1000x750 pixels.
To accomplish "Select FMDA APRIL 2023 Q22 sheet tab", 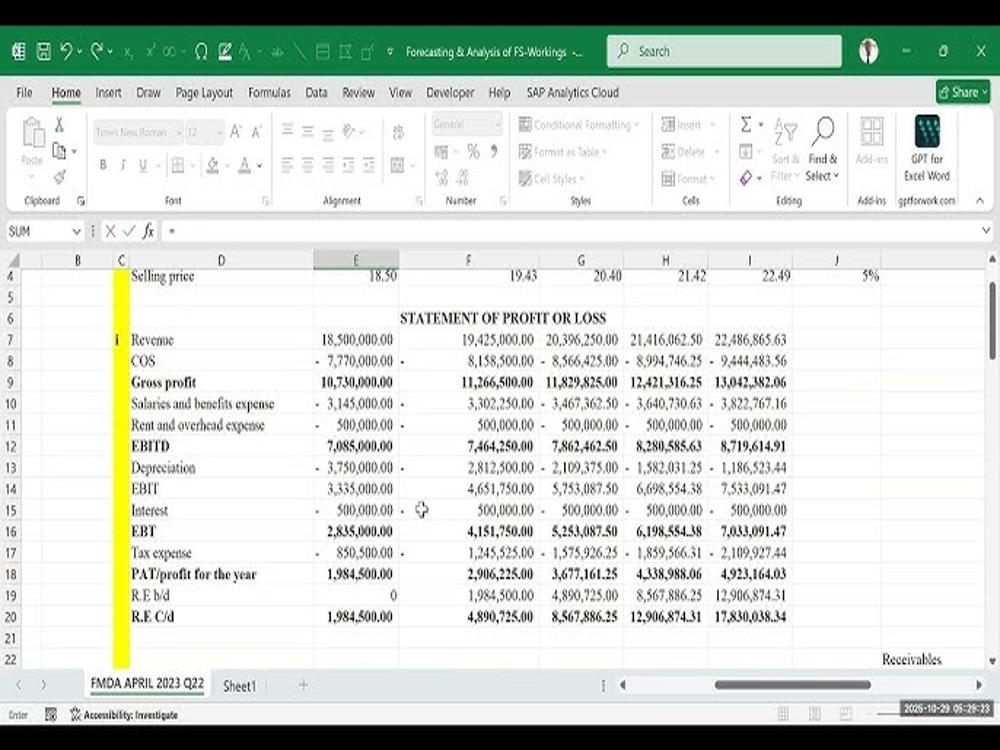I will point(147,684).
